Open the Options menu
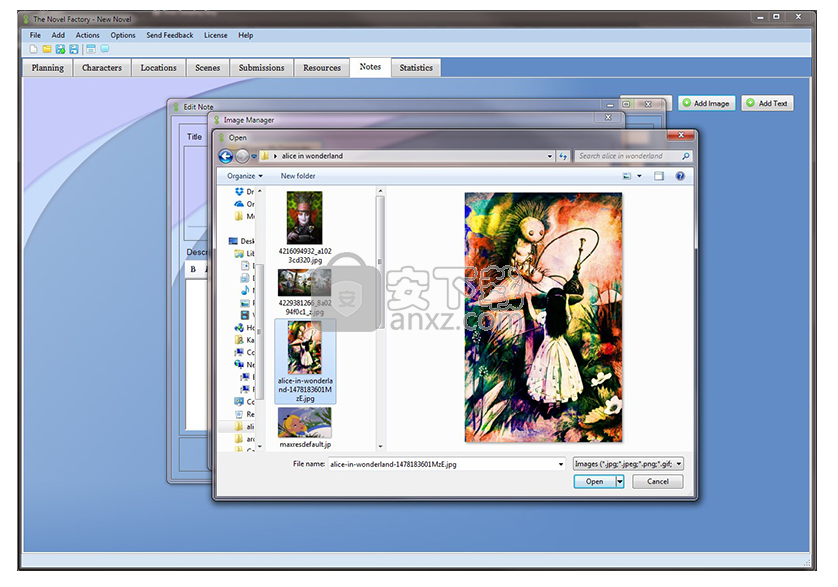Image resolution: width=838 pixels, height=587 pixels. 123,35
